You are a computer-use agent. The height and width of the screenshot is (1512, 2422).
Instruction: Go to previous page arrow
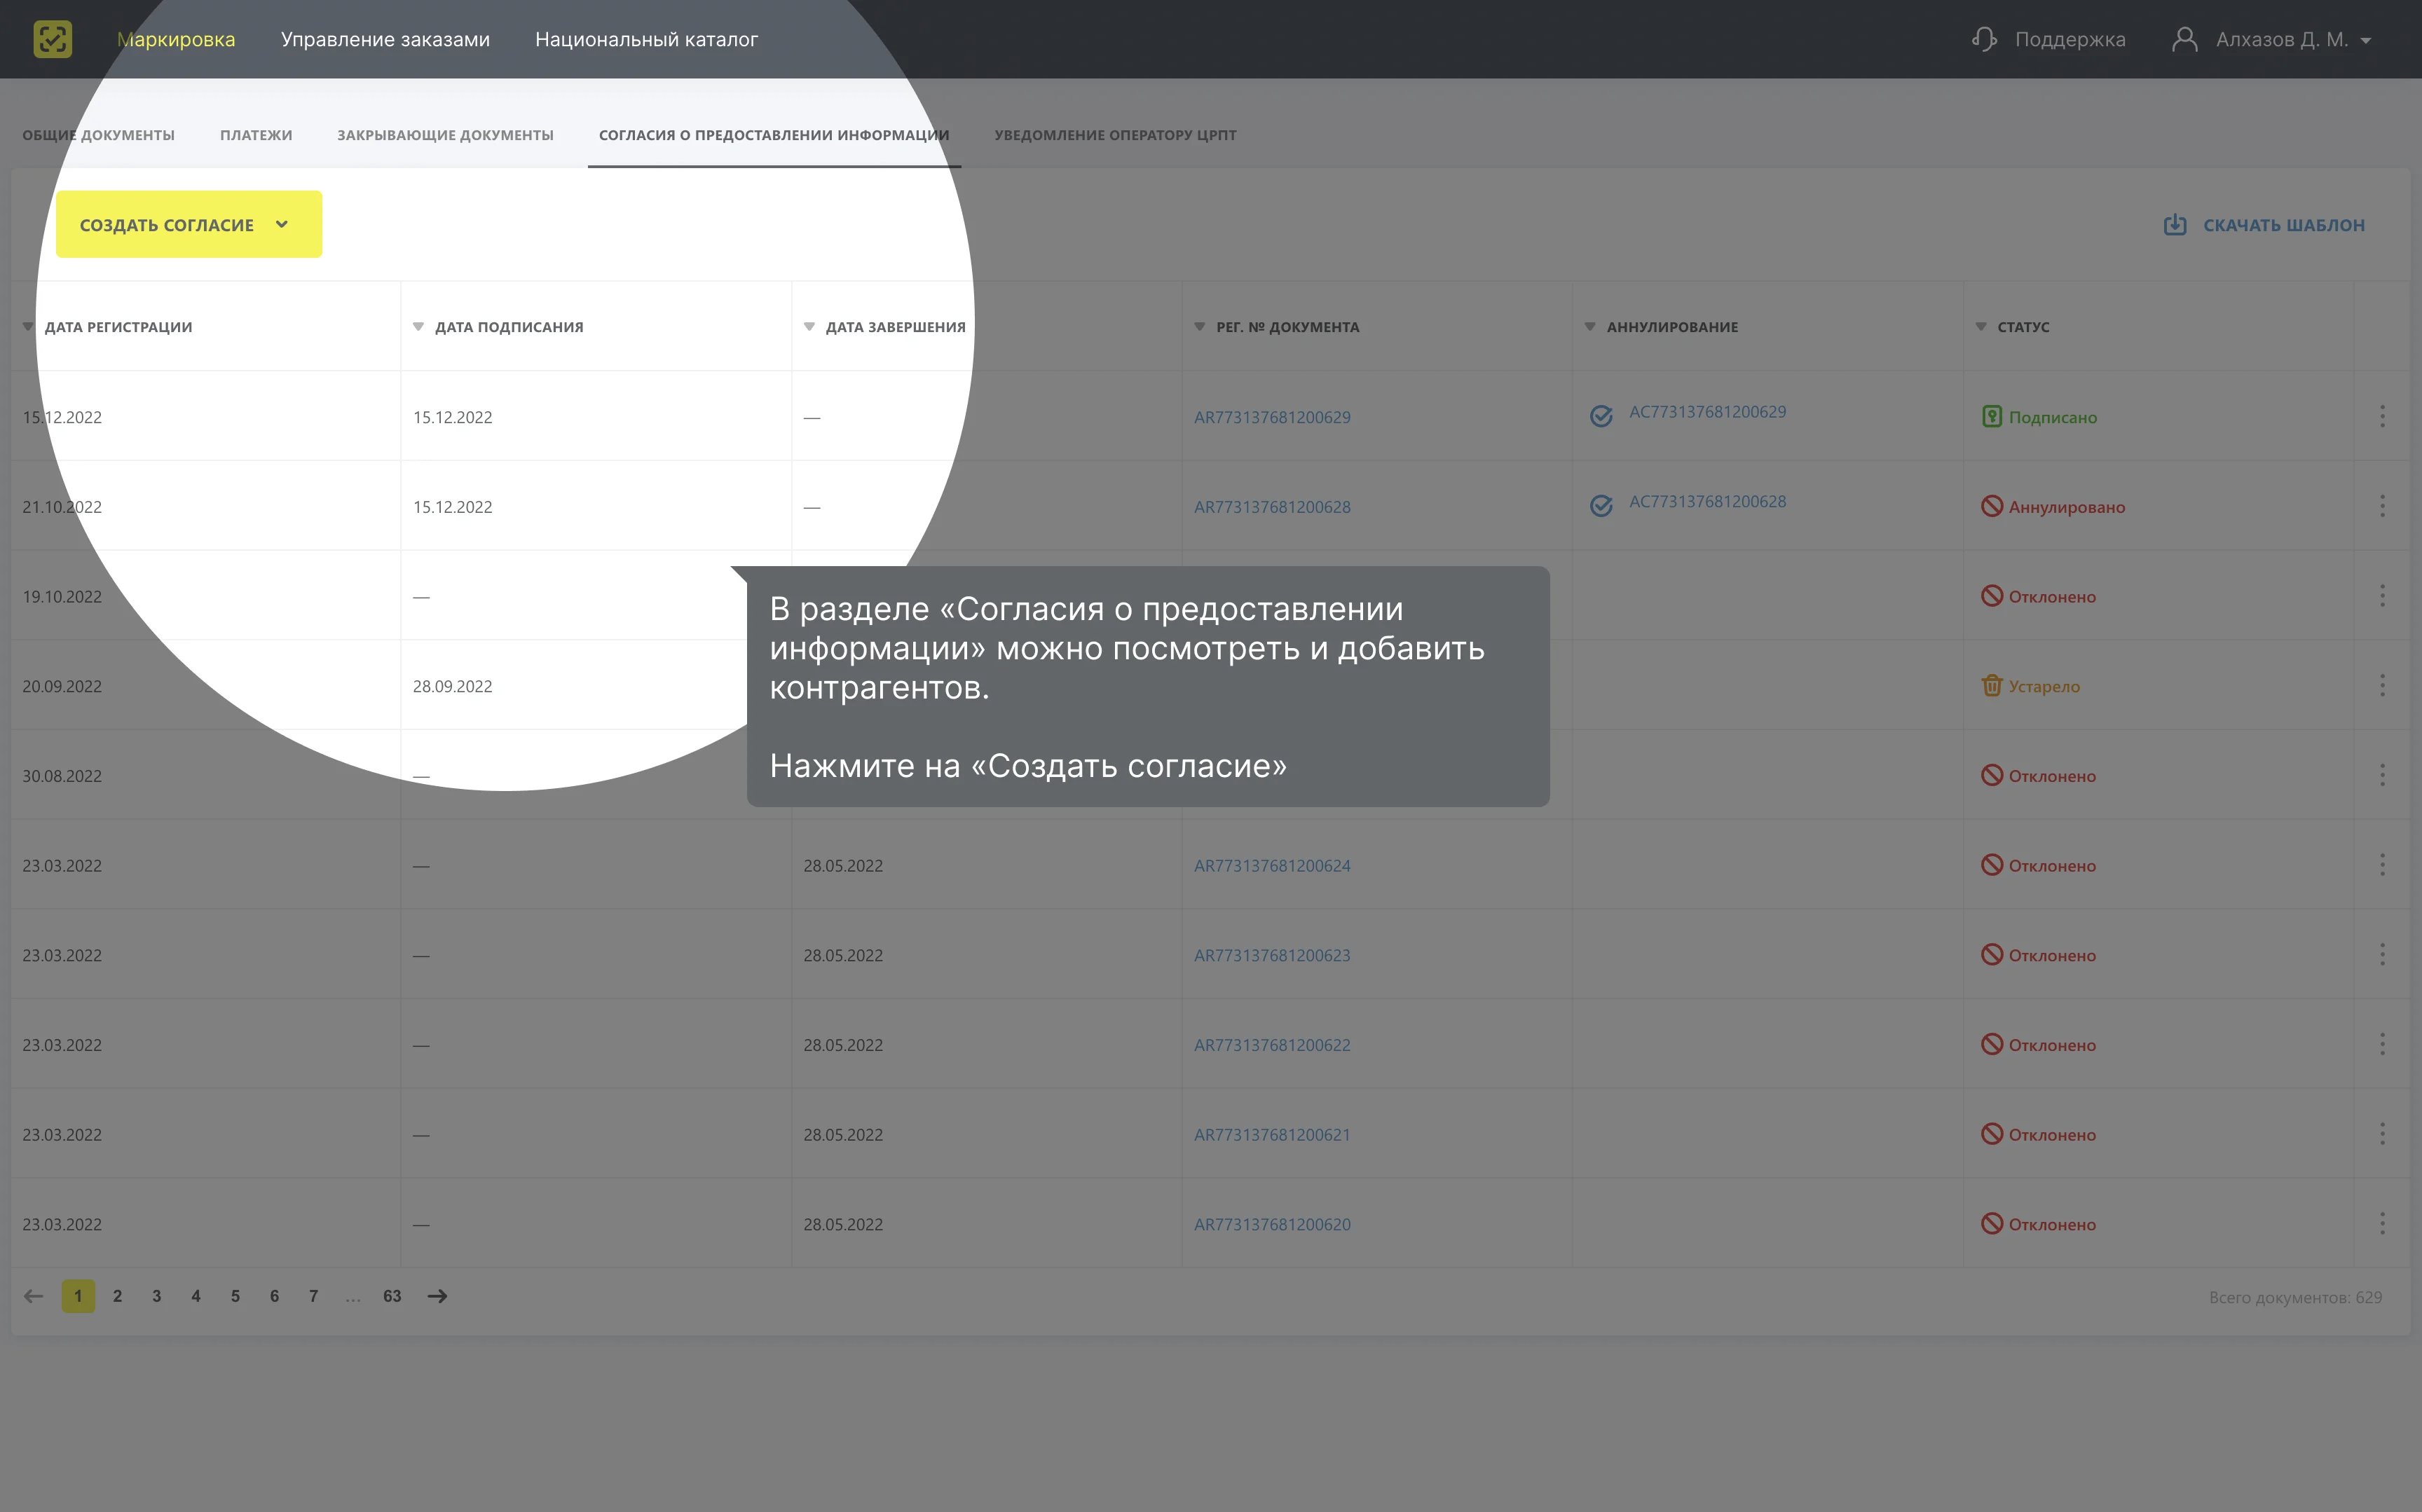(x=33, y=1296)
